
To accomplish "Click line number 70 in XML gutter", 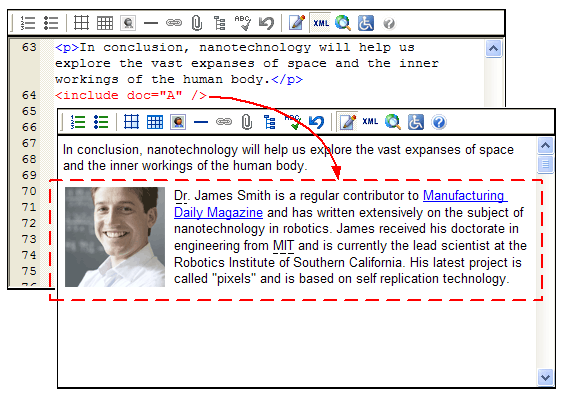I will point(29,191).
